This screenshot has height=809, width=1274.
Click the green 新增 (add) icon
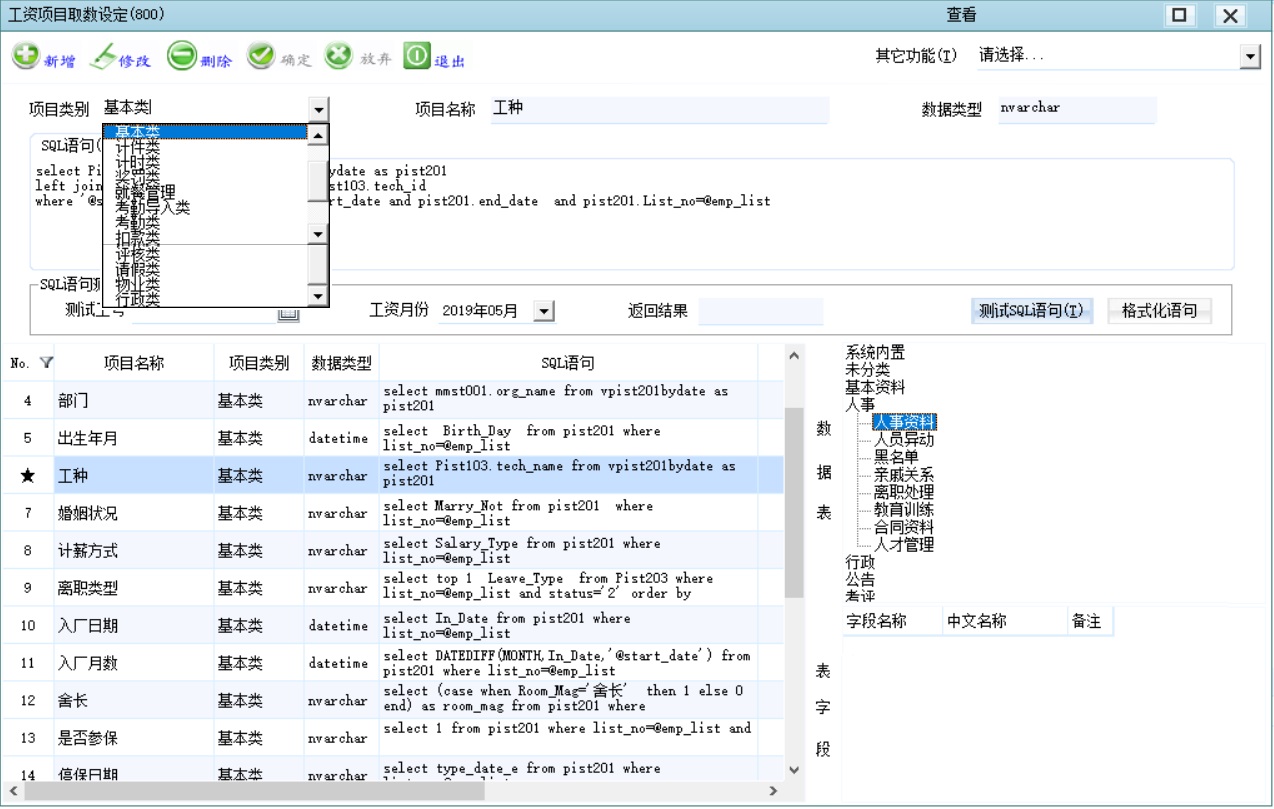click(26, 57)
